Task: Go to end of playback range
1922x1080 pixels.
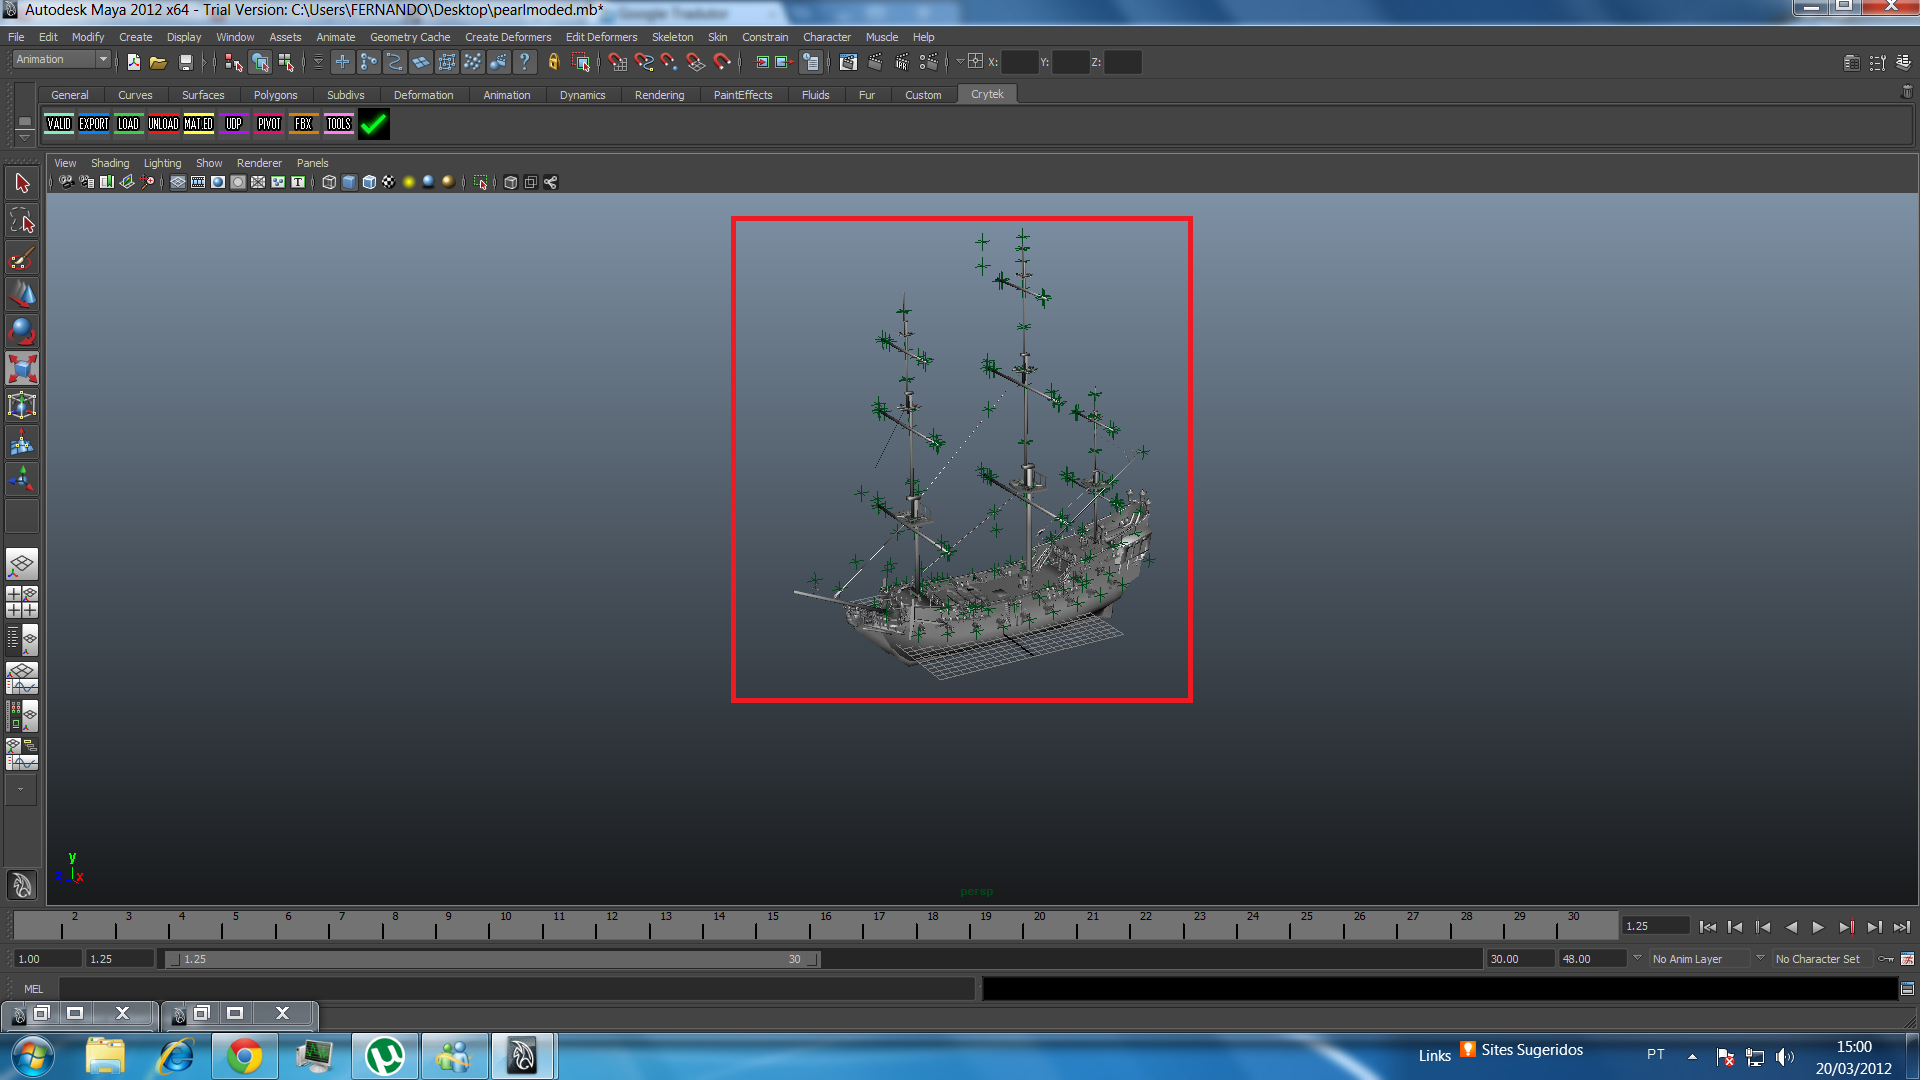Action: (1902, 927)
